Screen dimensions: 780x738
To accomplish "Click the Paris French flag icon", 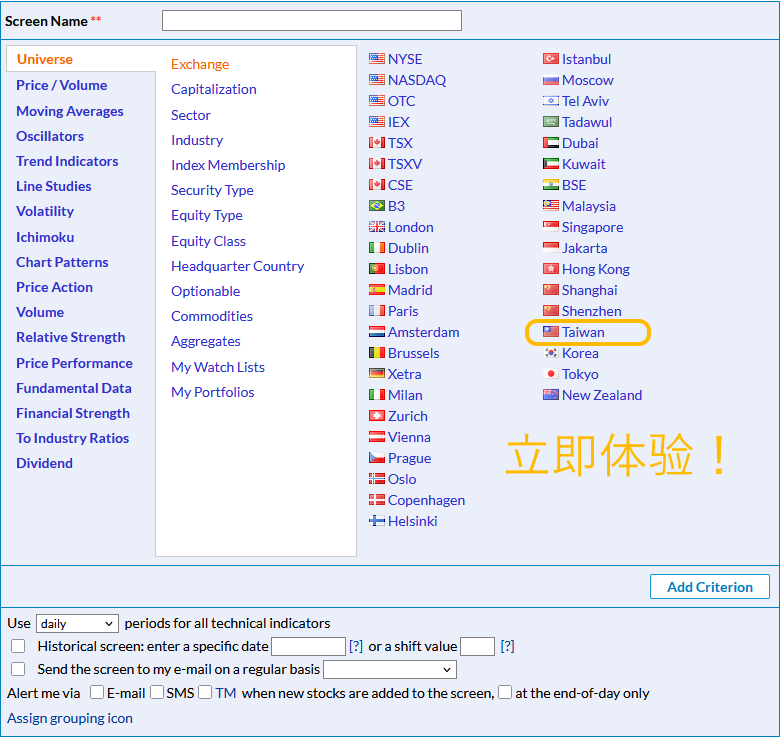I will point(377,311).
